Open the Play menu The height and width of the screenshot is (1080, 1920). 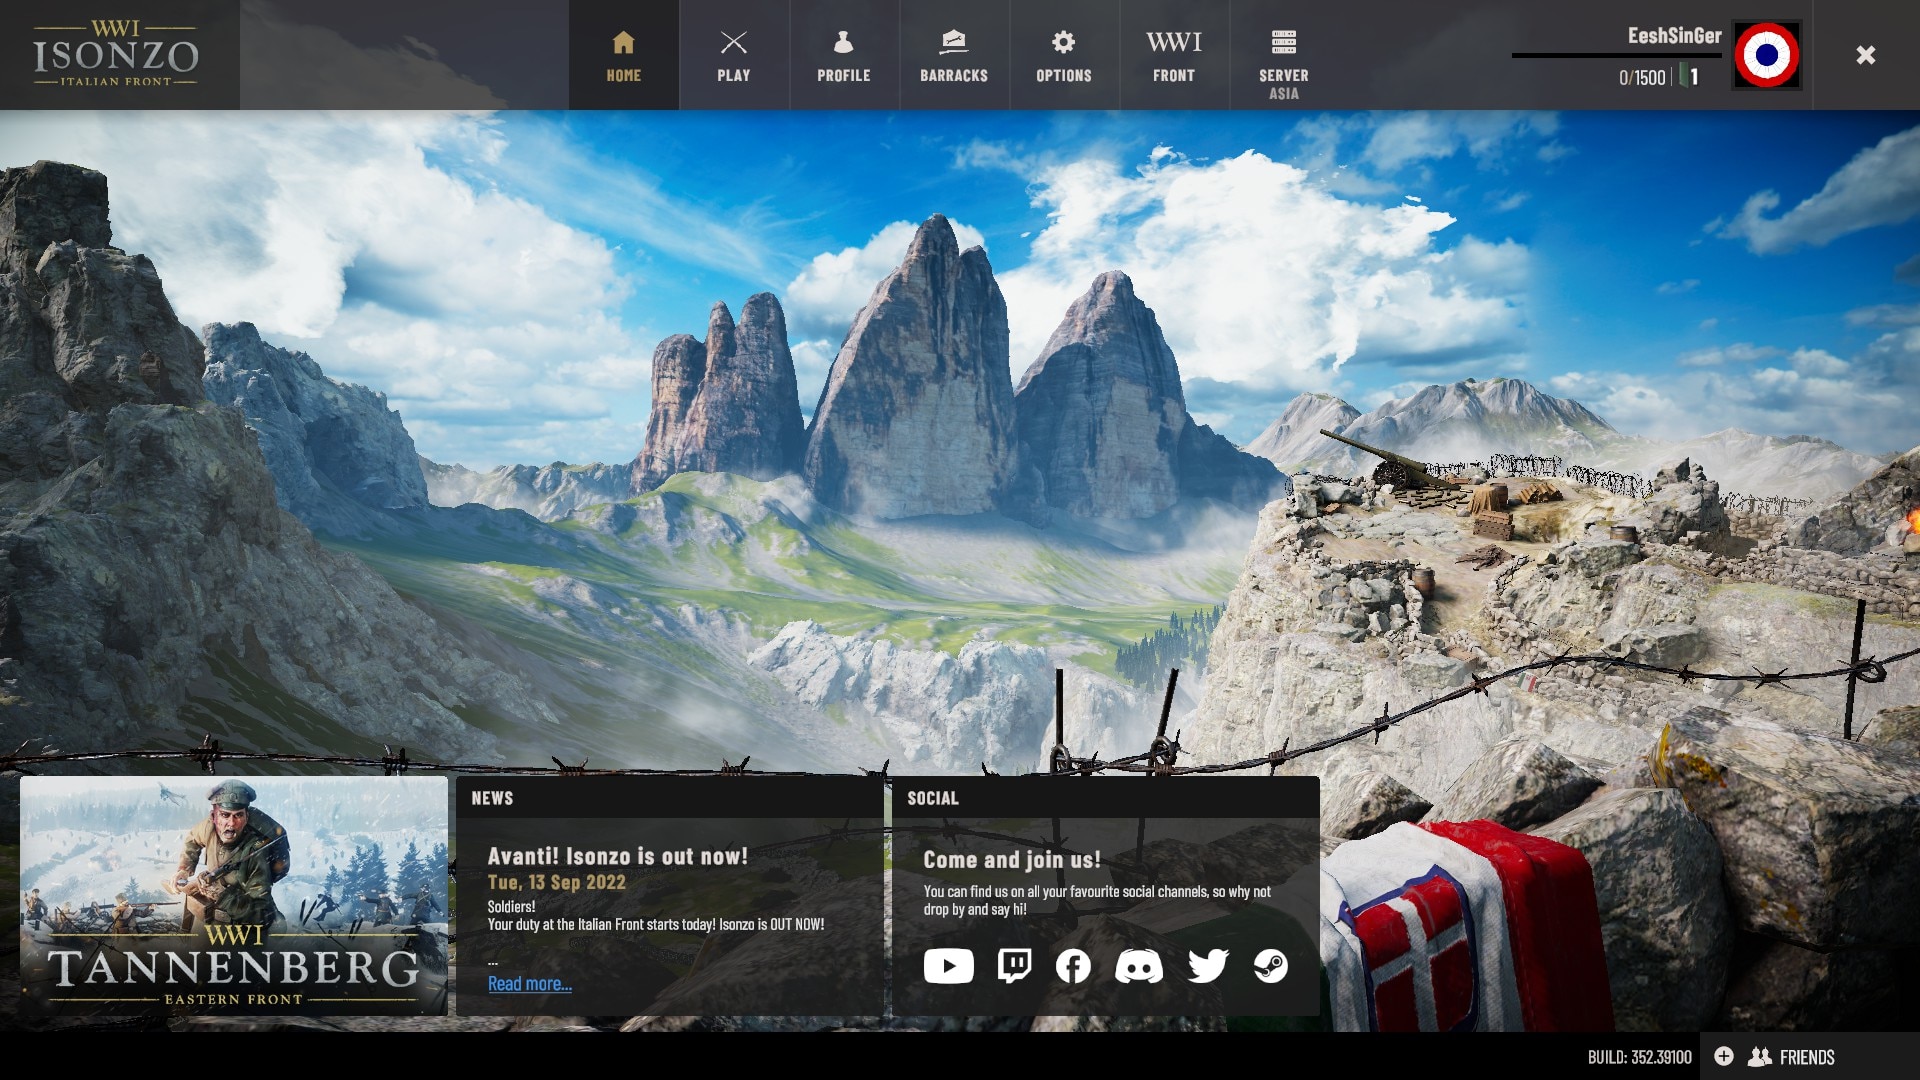734,55
